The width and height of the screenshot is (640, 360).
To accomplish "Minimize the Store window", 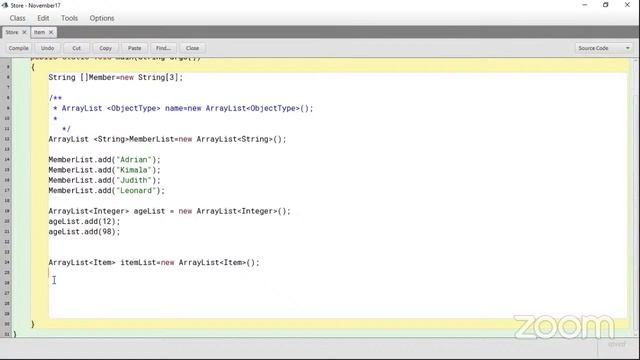I will 584,5.
